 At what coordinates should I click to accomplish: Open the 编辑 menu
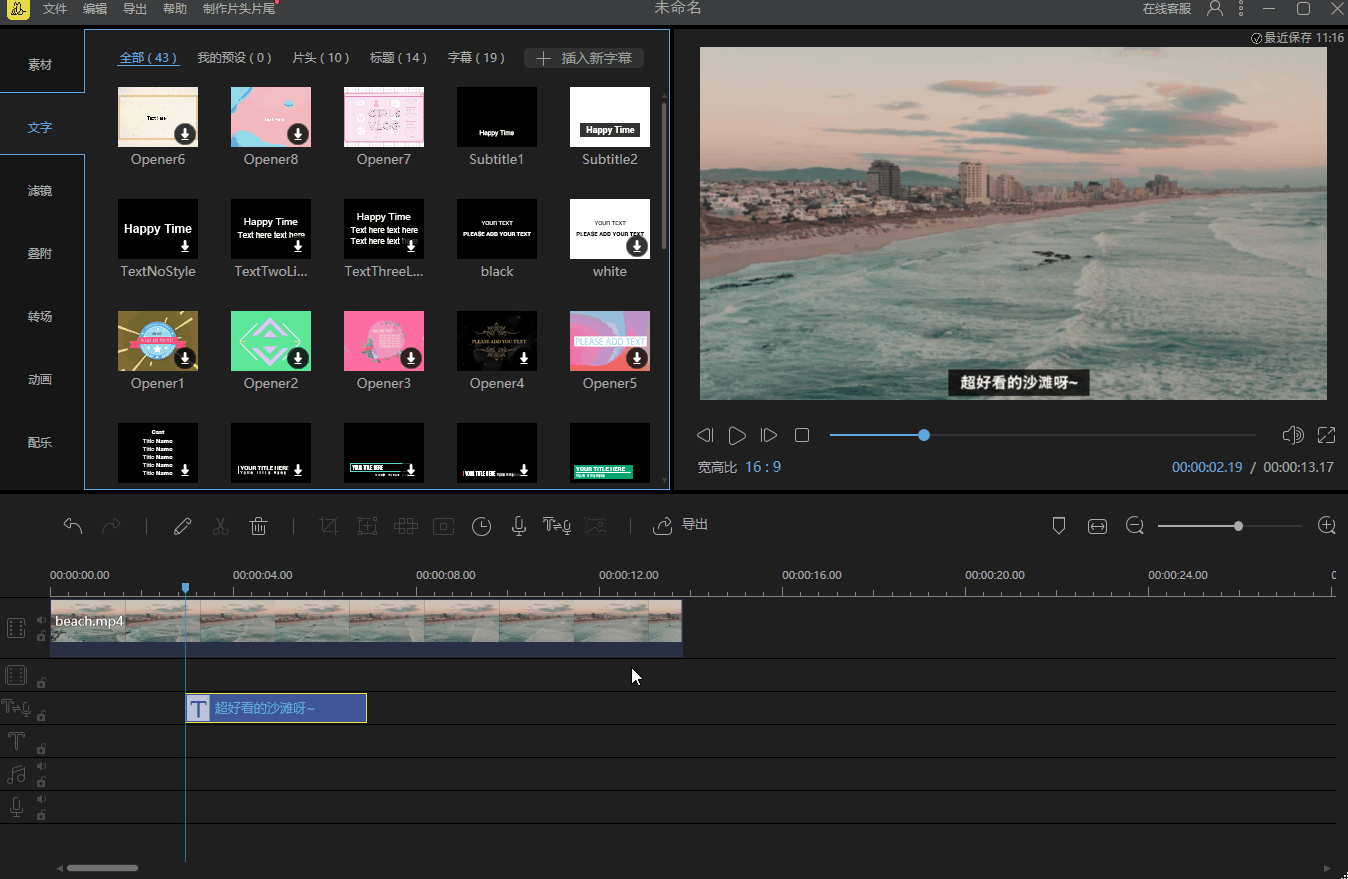[95, 9]
